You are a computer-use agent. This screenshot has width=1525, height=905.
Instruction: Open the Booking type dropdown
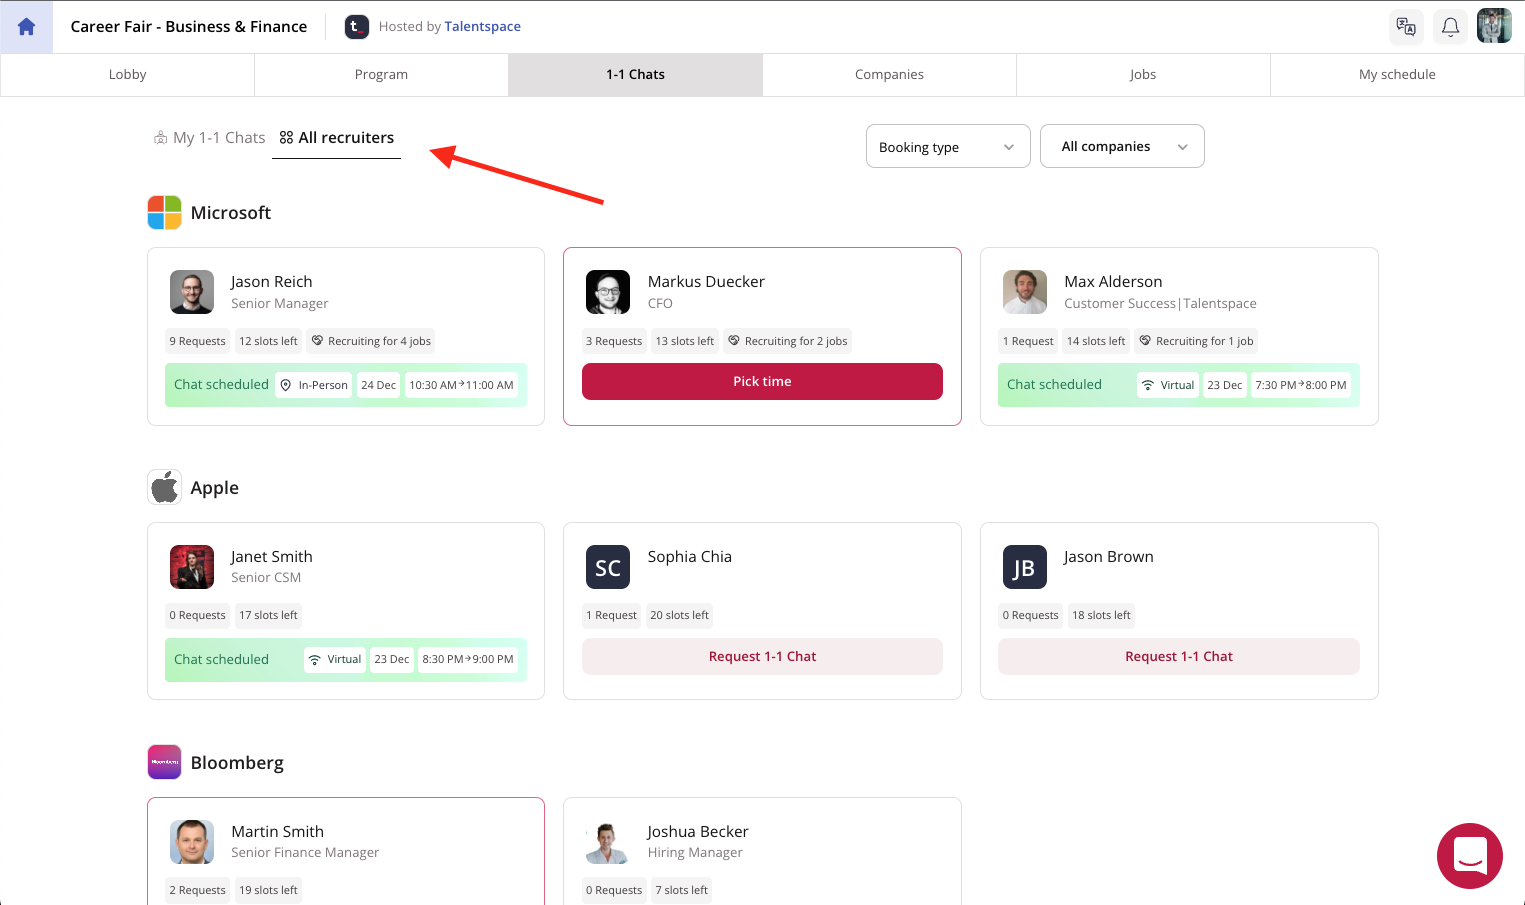[948, 146]
